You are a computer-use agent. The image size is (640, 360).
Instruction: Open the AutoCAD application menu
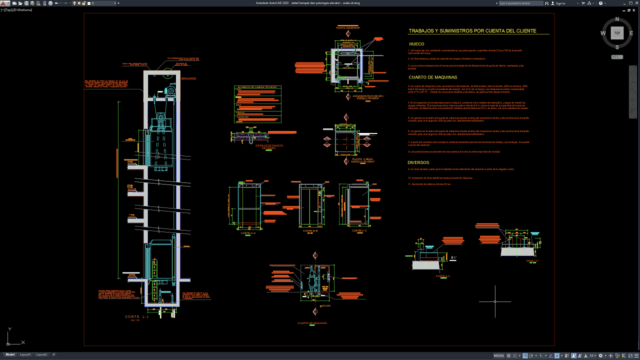[x=5, y=3]
